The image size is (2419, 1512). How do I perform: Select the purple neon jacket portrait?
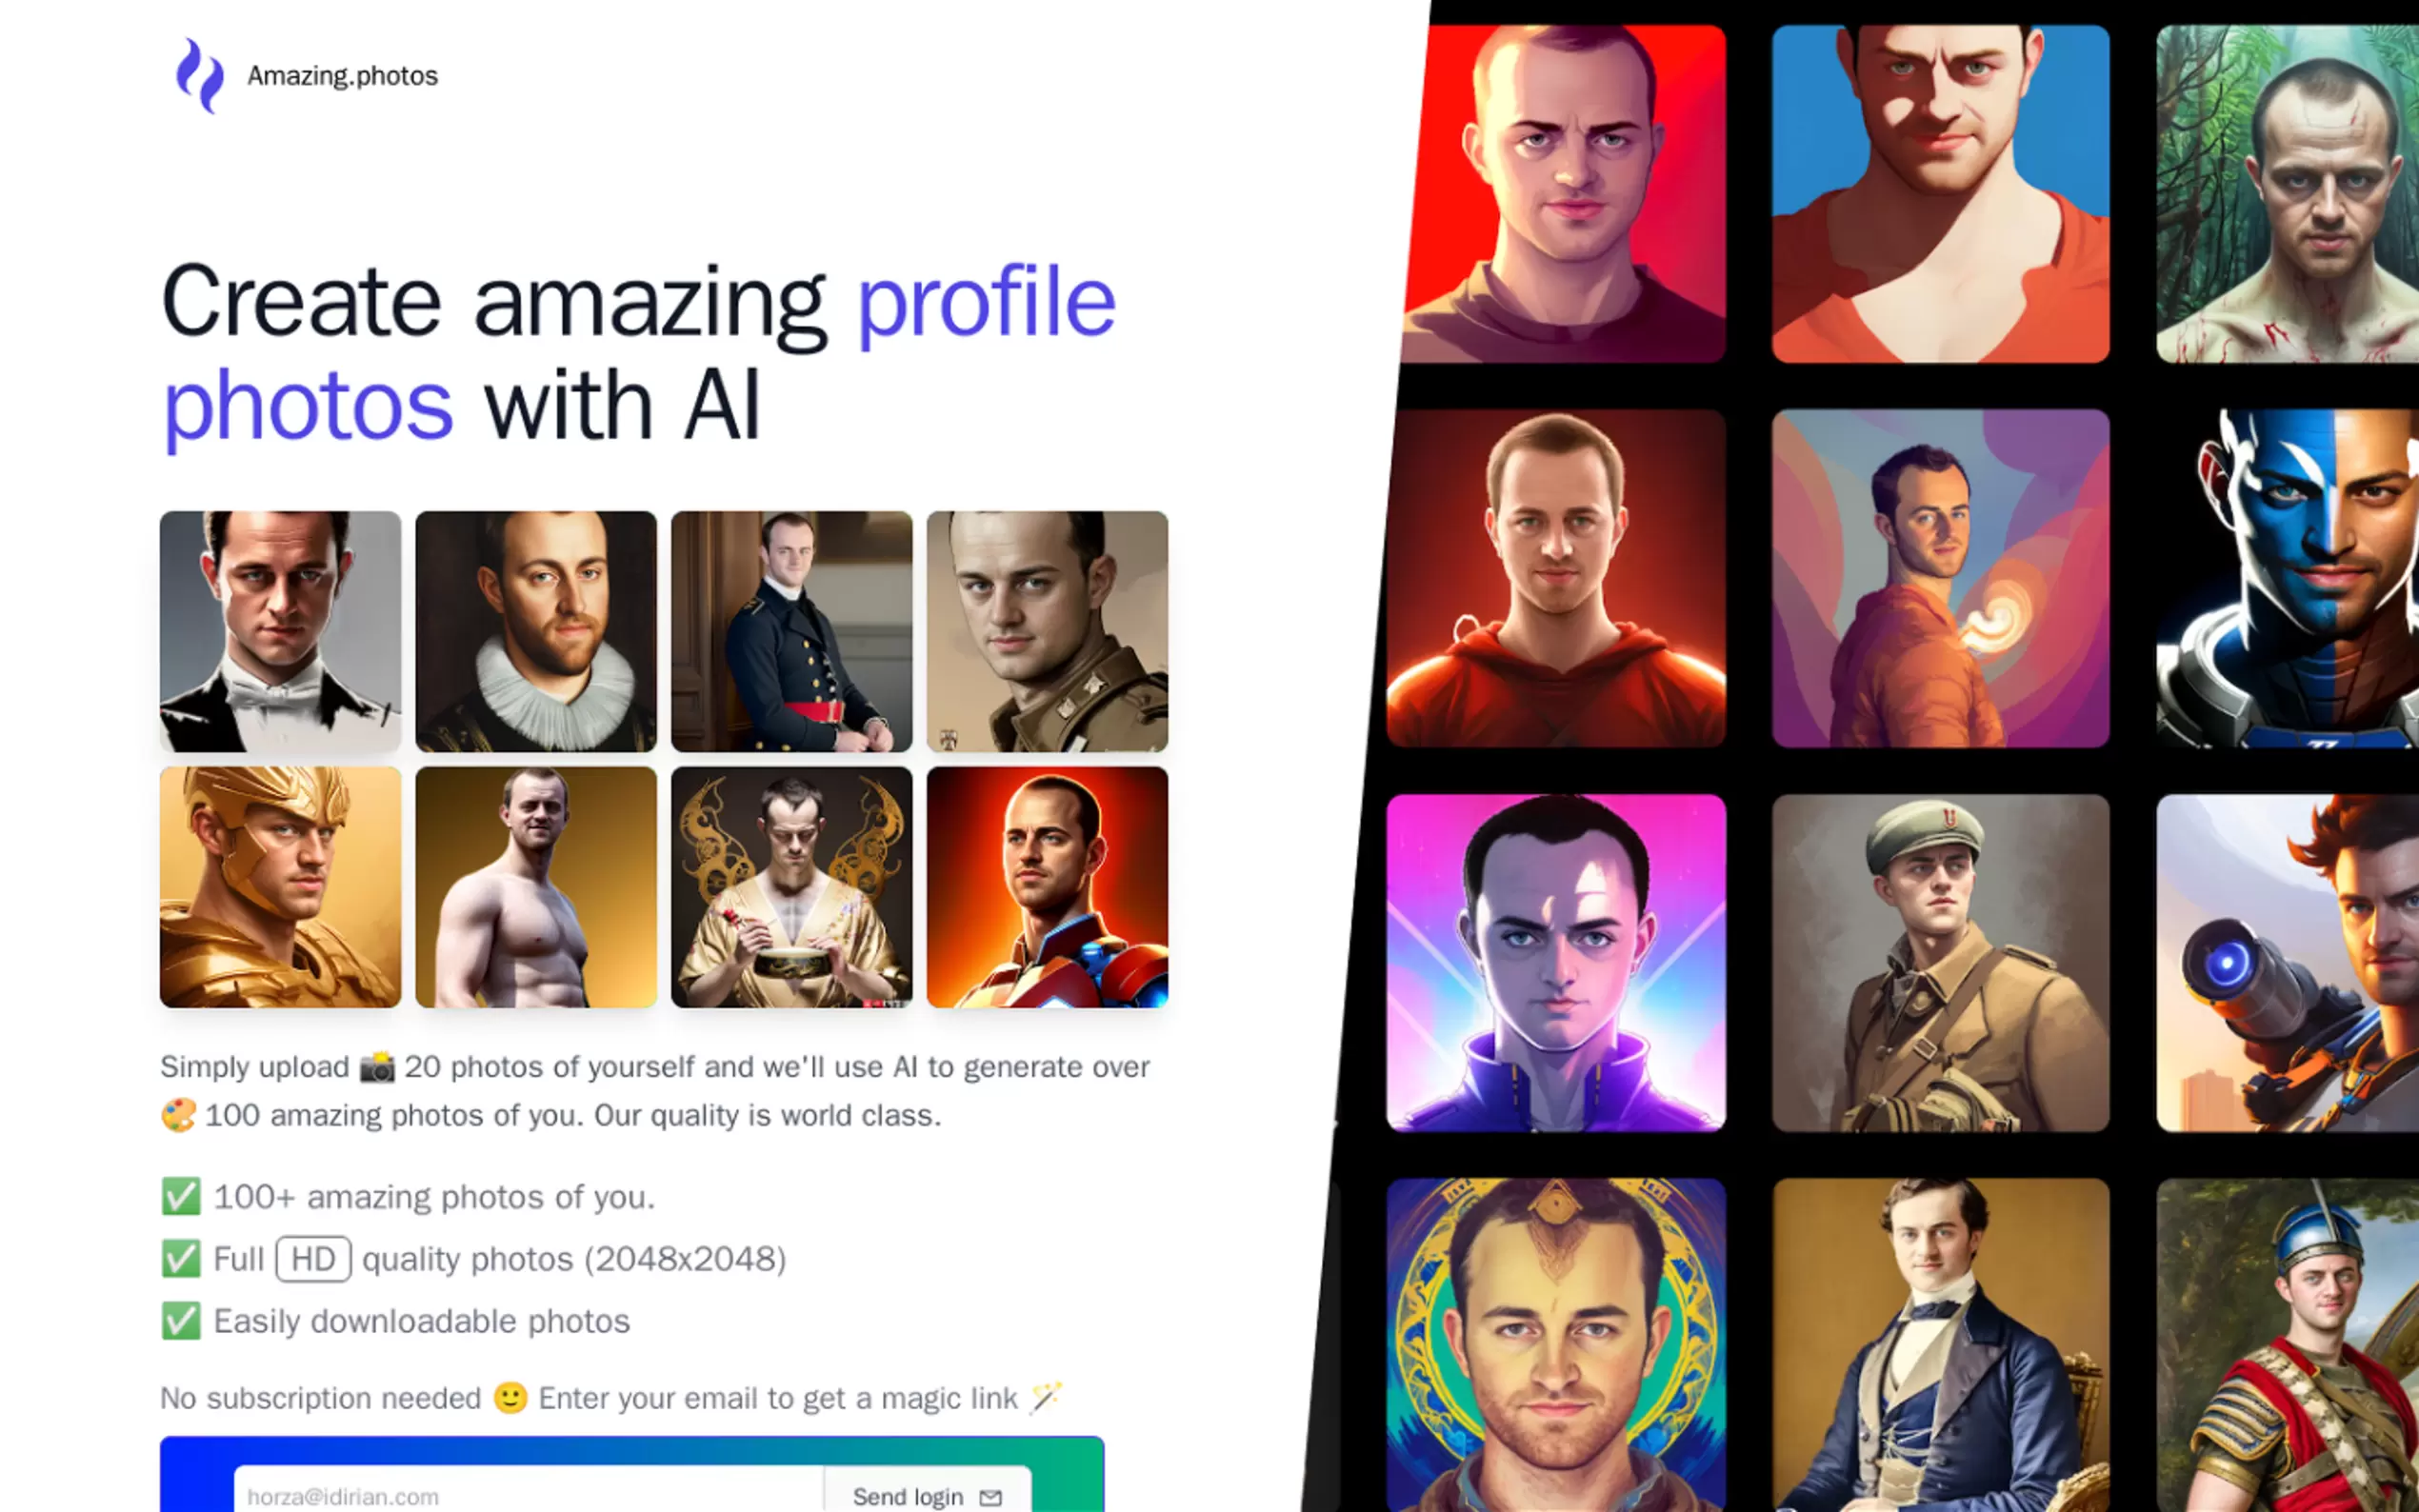tap(1556, 963)
